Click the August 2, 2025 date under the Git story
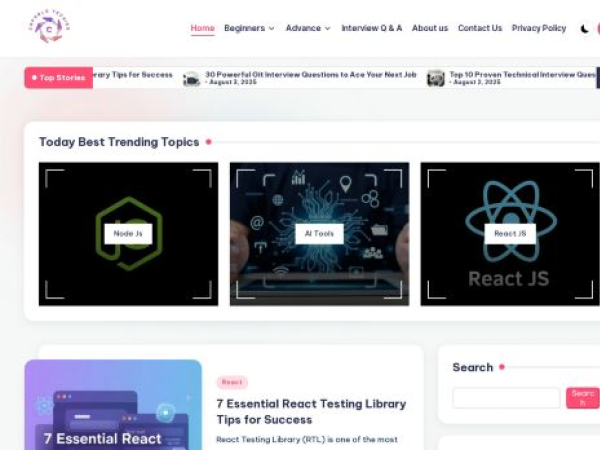This screenshot has height=450, width=600. pyautogui.click(x=232, y=82)
